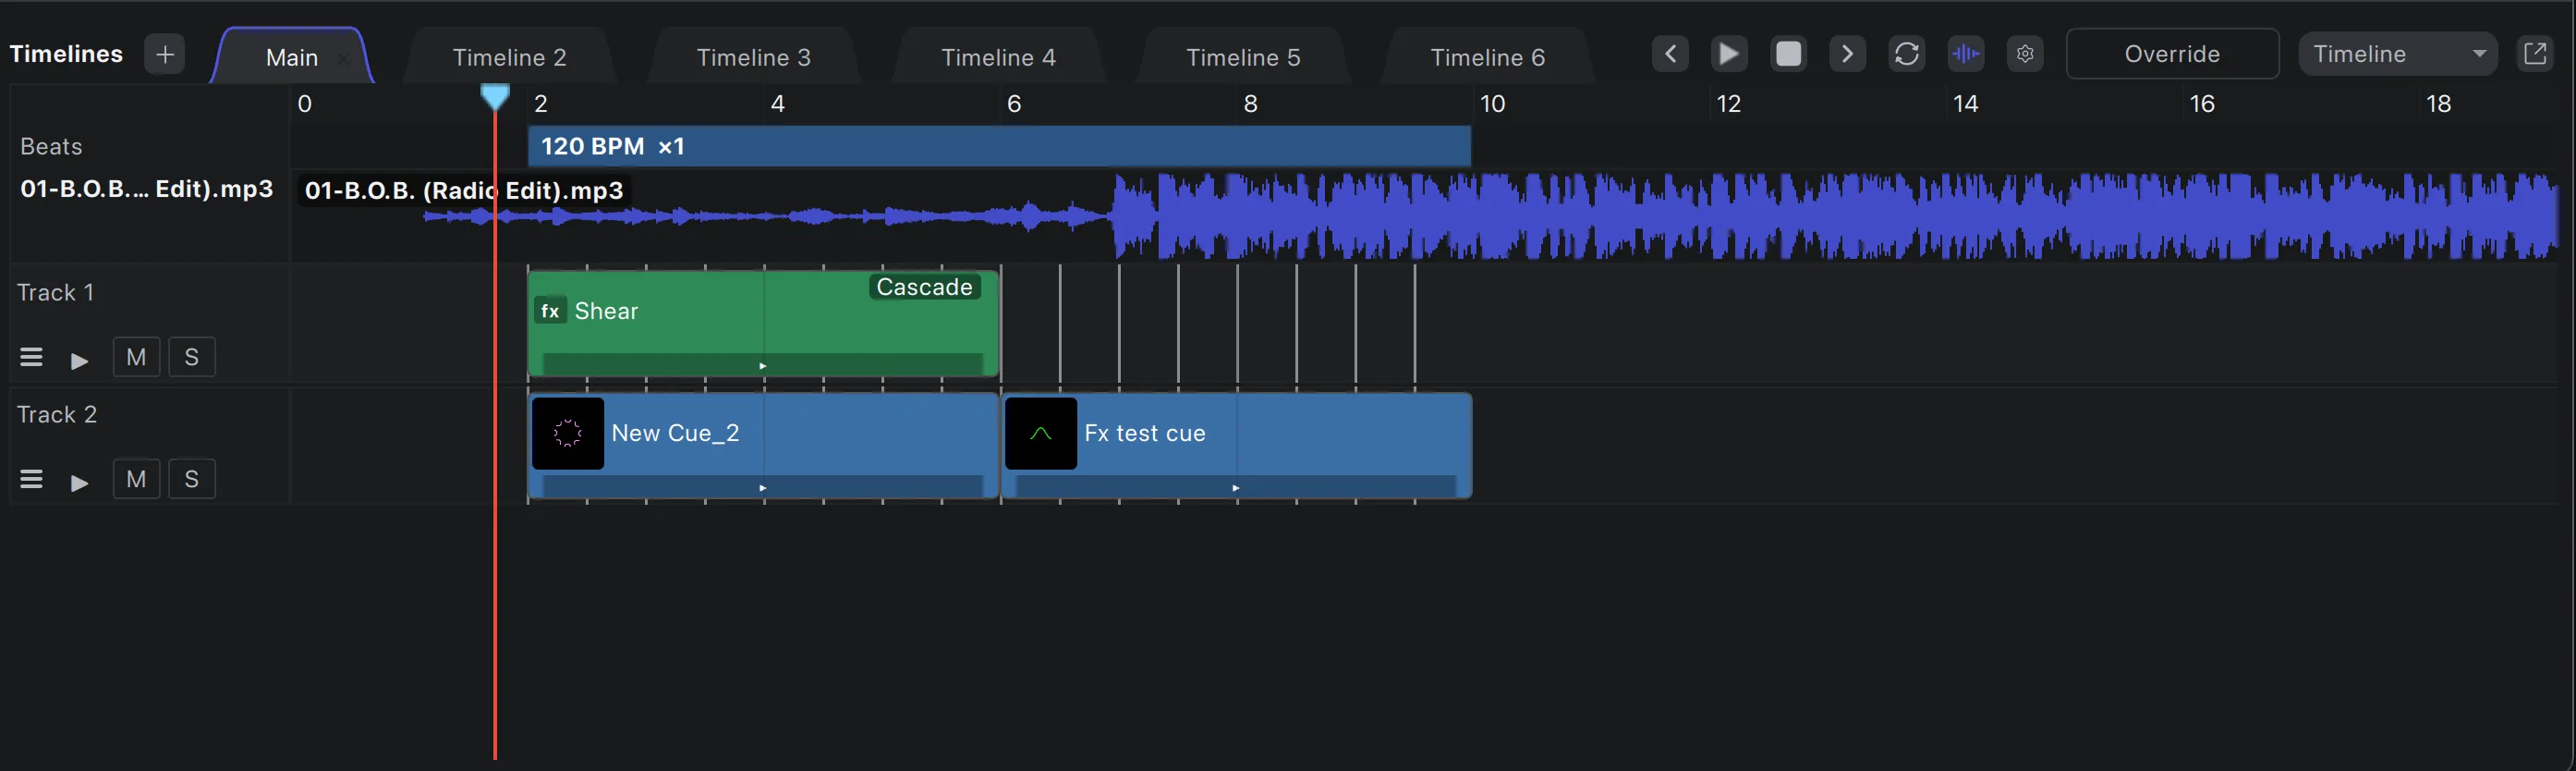Click the playhead marker handle
This screenshot has width=2576, height=771.
pos(495,96)
